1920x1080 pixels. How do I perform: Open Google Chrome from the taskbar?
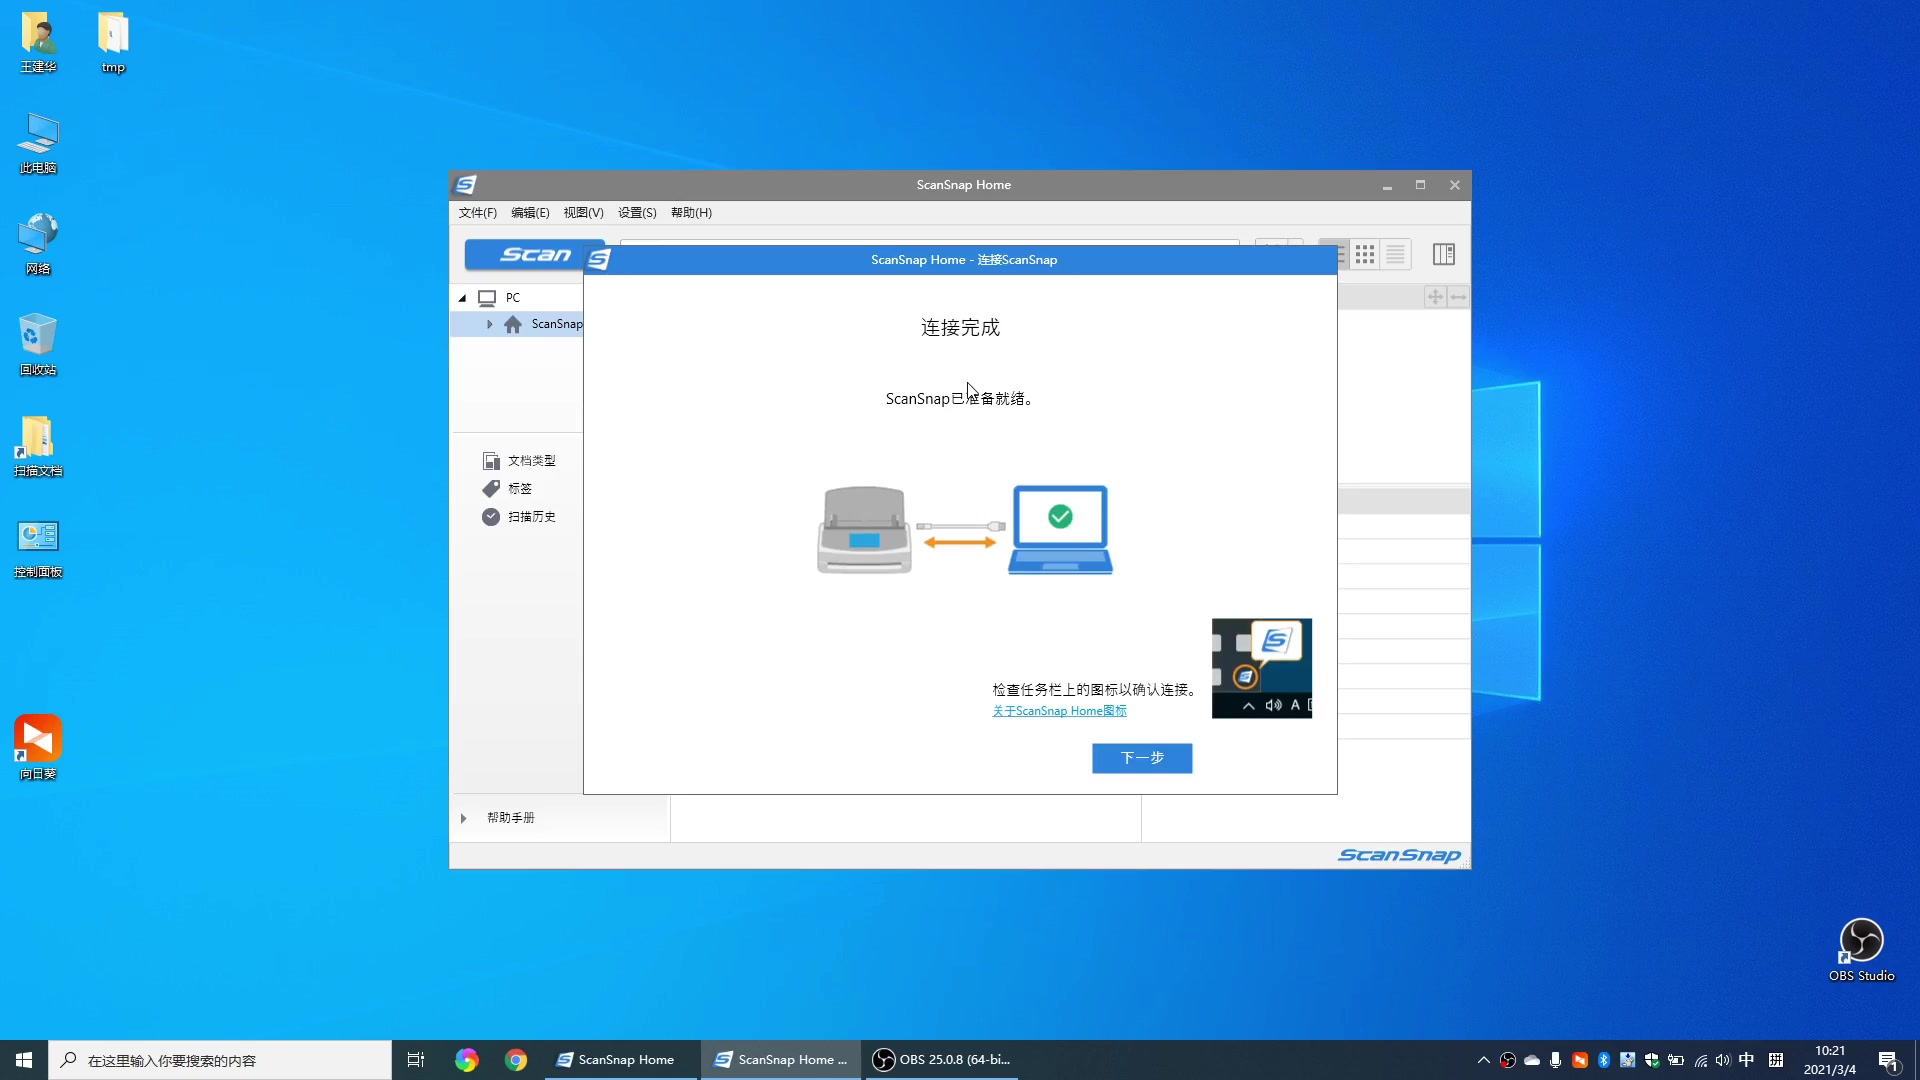pos(516,1060)
